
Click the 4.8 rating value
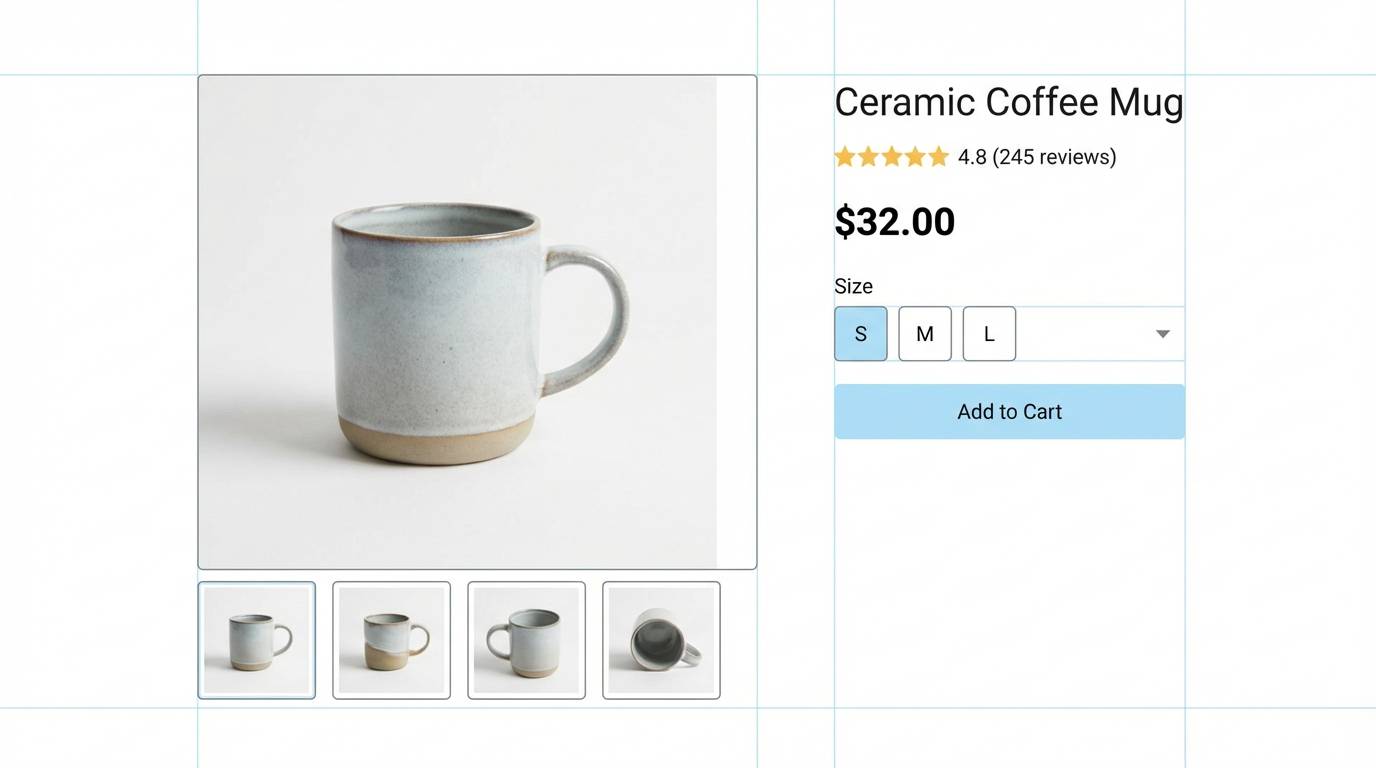point(971,156)
